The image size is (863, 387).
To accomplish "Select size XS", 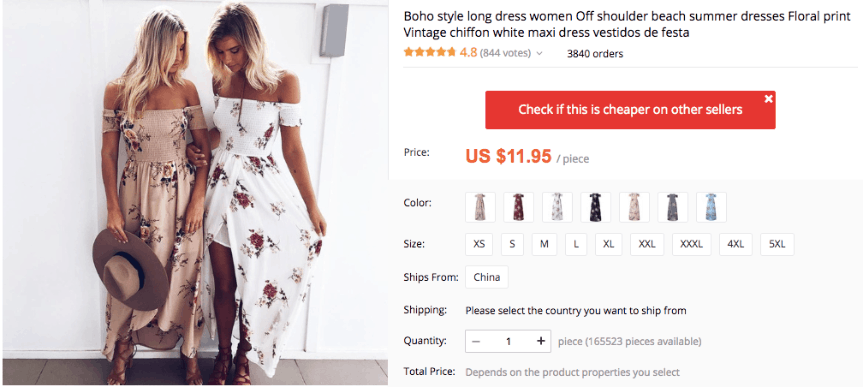I will coord(479,244).
